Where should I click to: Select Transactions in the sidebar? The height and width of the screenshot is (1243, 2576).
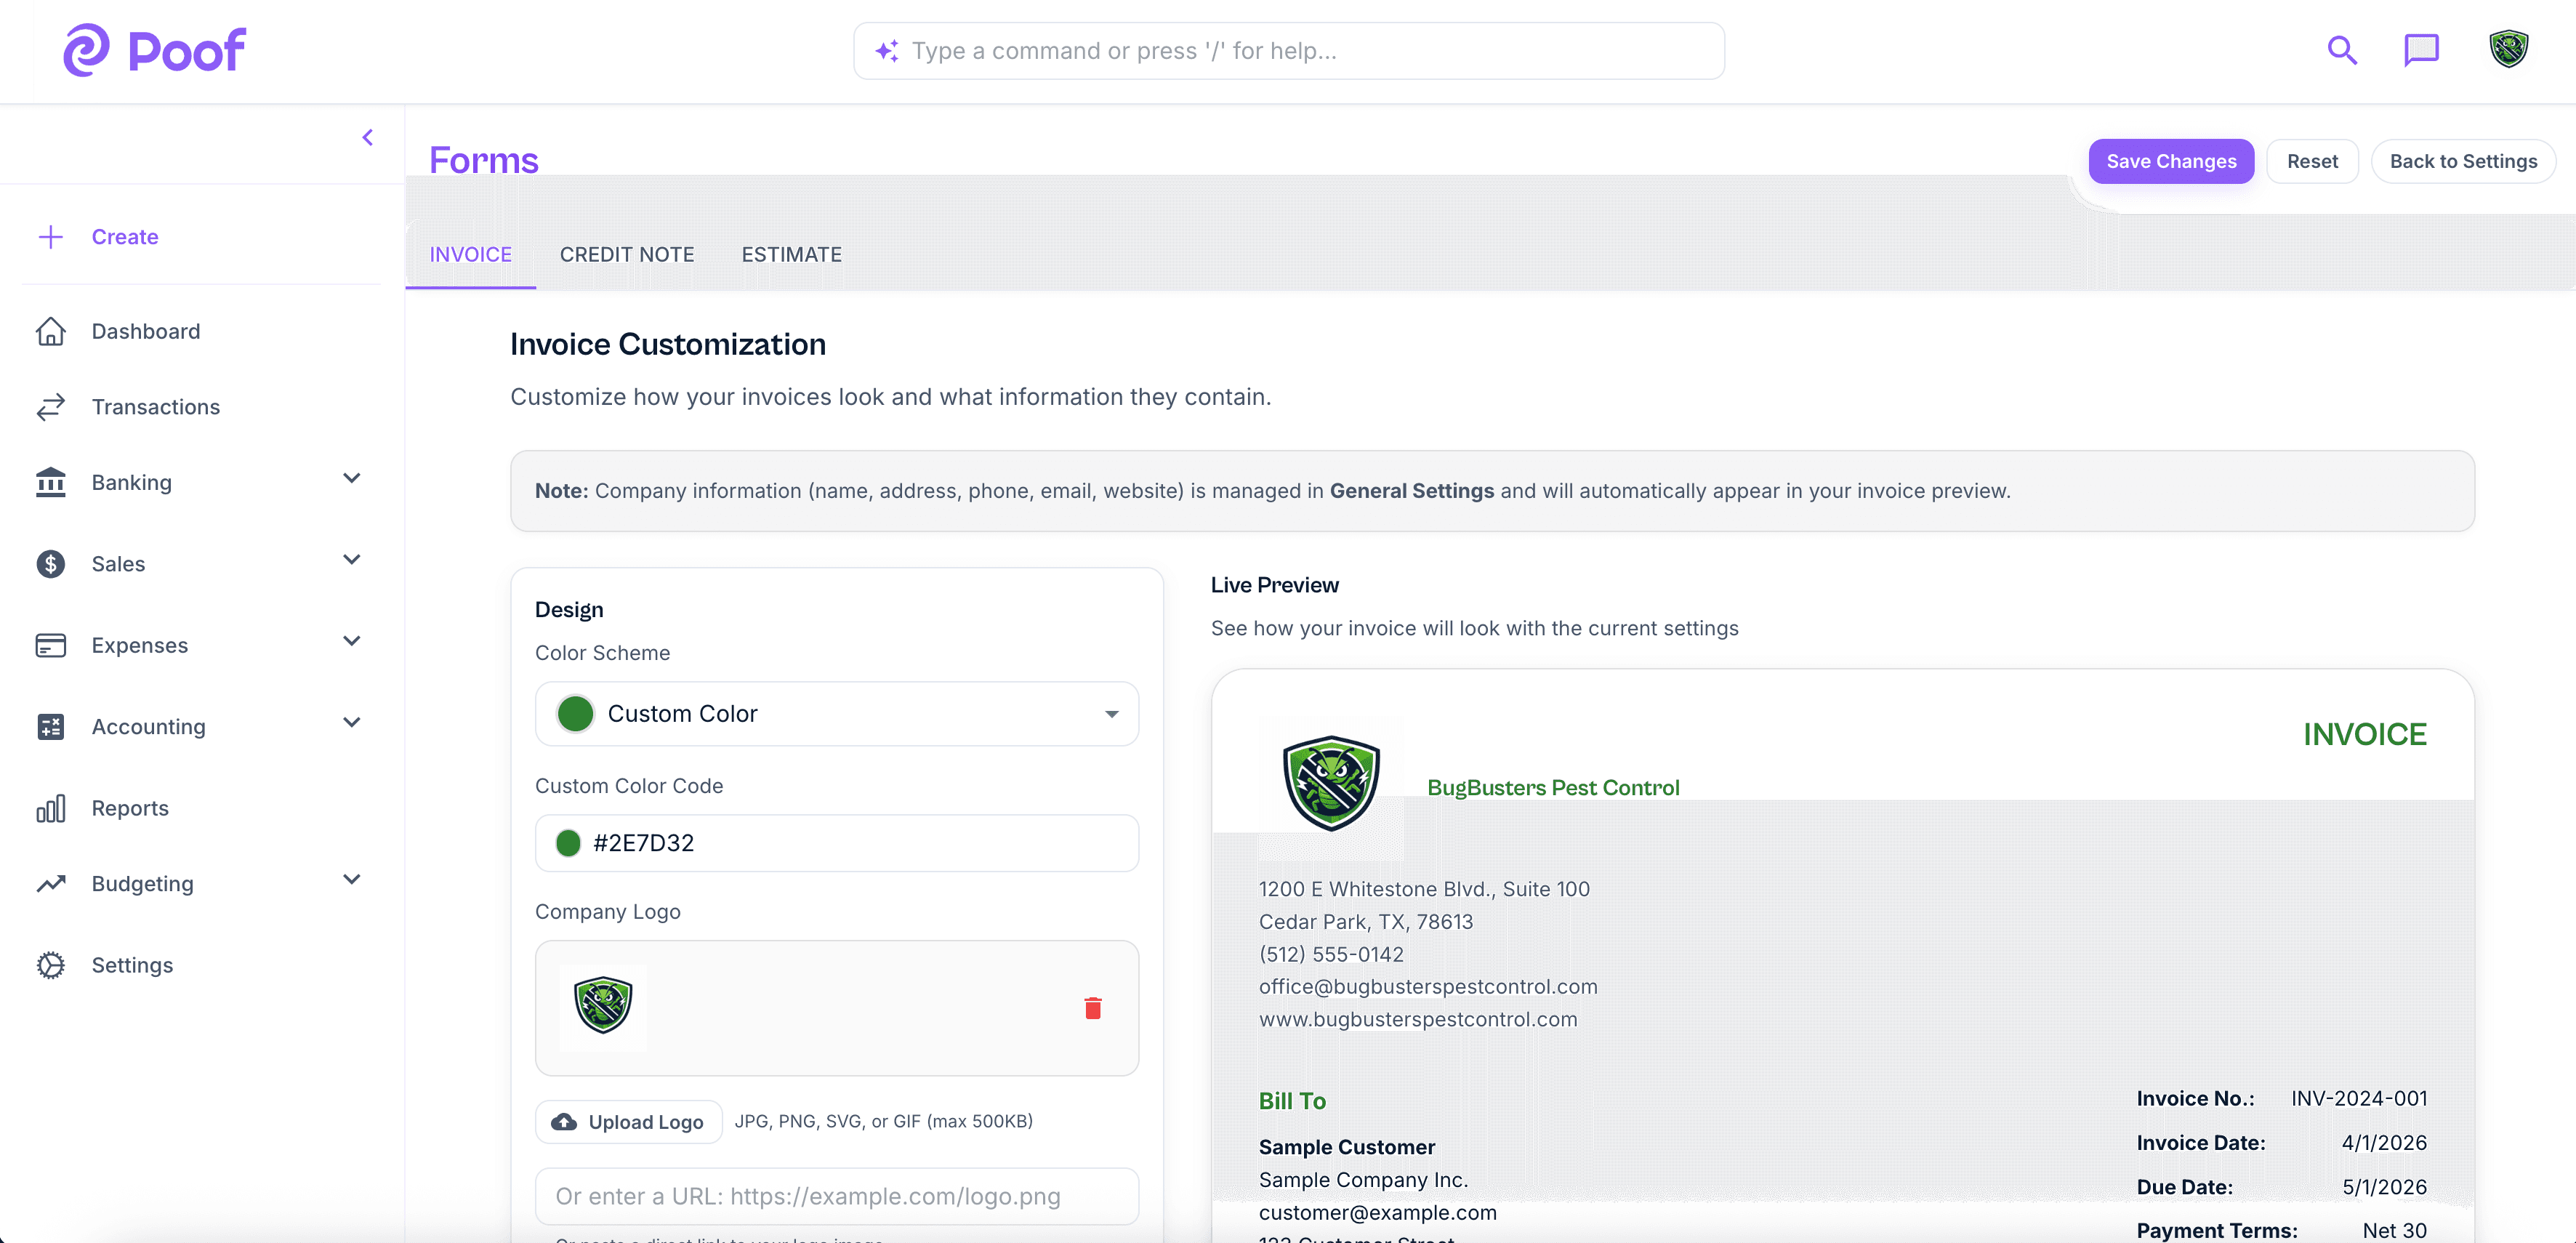(155, 407)
